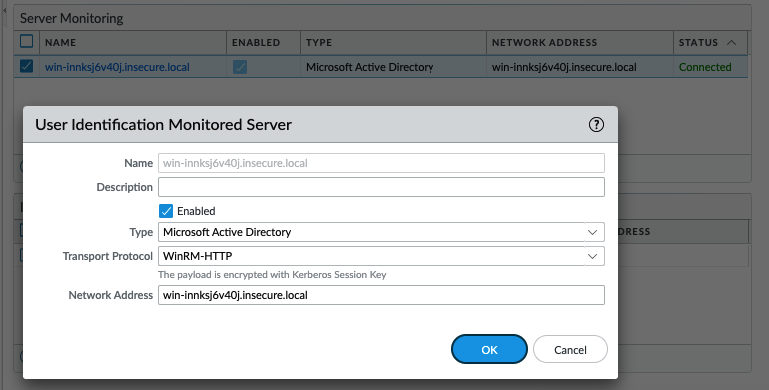The height and width of the screenshot is (390, 769).
Task: Toggle the header select-all checkbox
Action: tap(26, 41)
